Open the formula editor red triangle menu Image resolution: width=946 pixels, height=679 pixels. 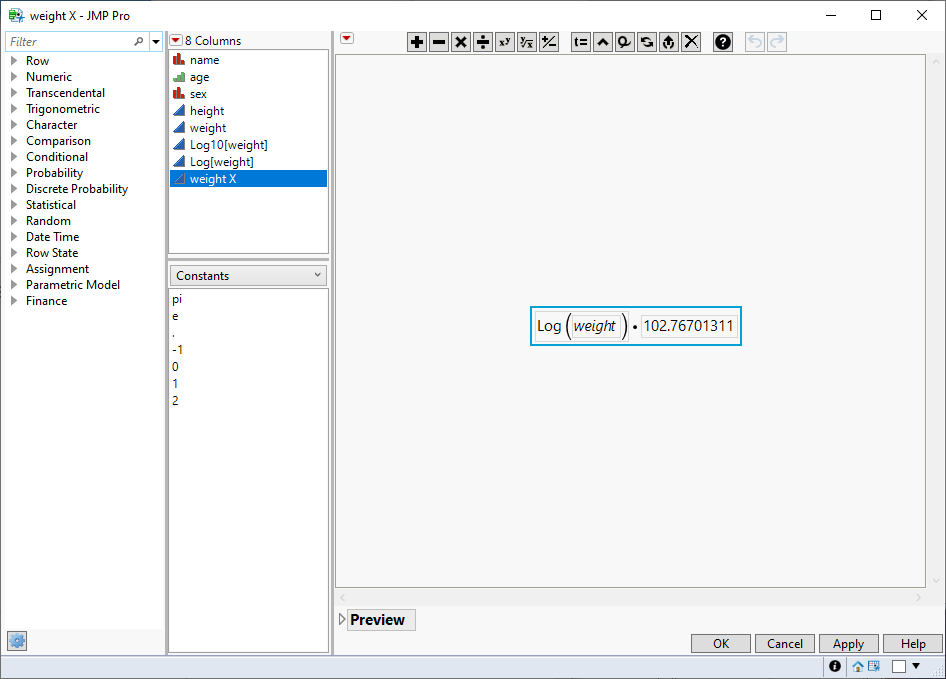point(346,37)
